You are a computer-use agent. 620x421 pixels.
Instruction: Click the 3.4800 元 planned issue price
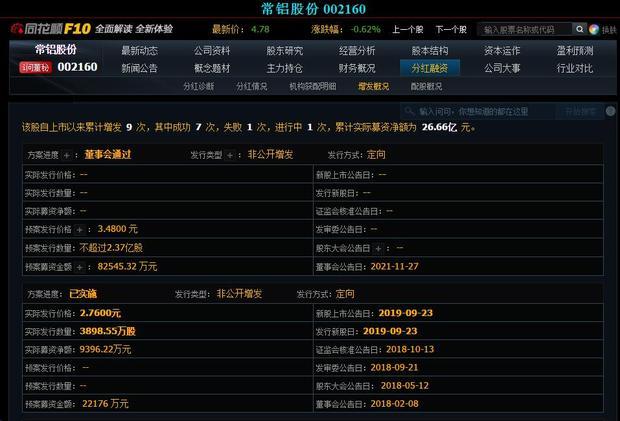[x=117, y=229]
